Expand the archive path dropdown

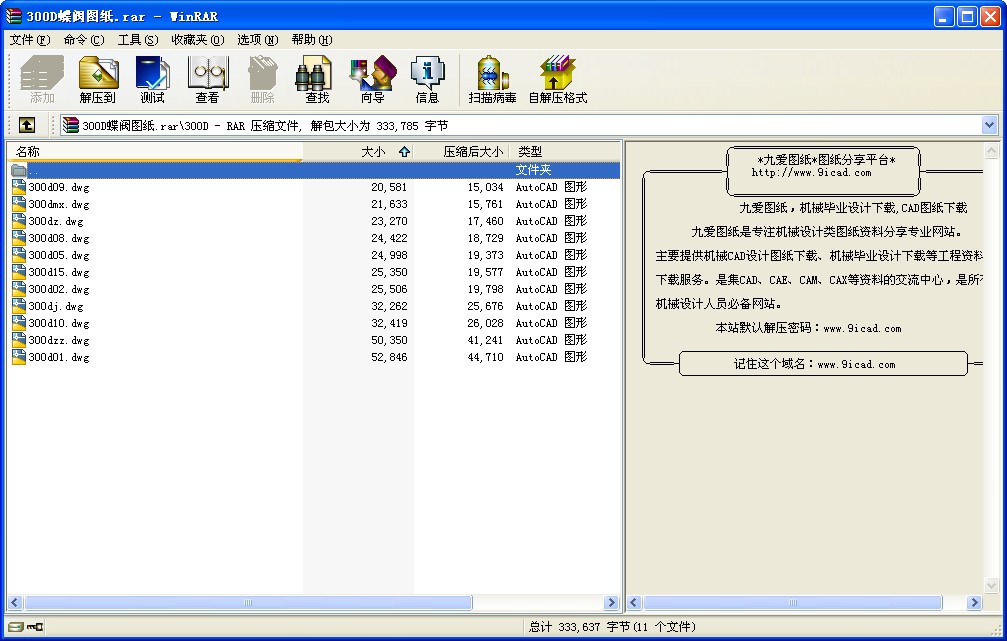[x=989, y=125]
